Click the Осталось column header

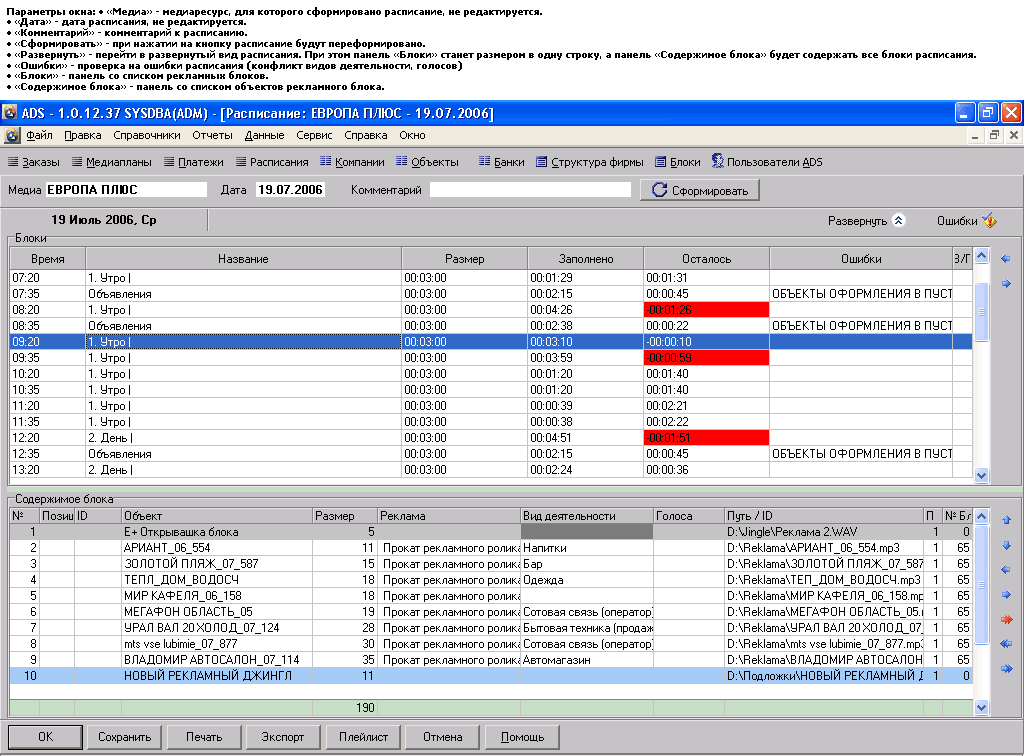(707, 259)
